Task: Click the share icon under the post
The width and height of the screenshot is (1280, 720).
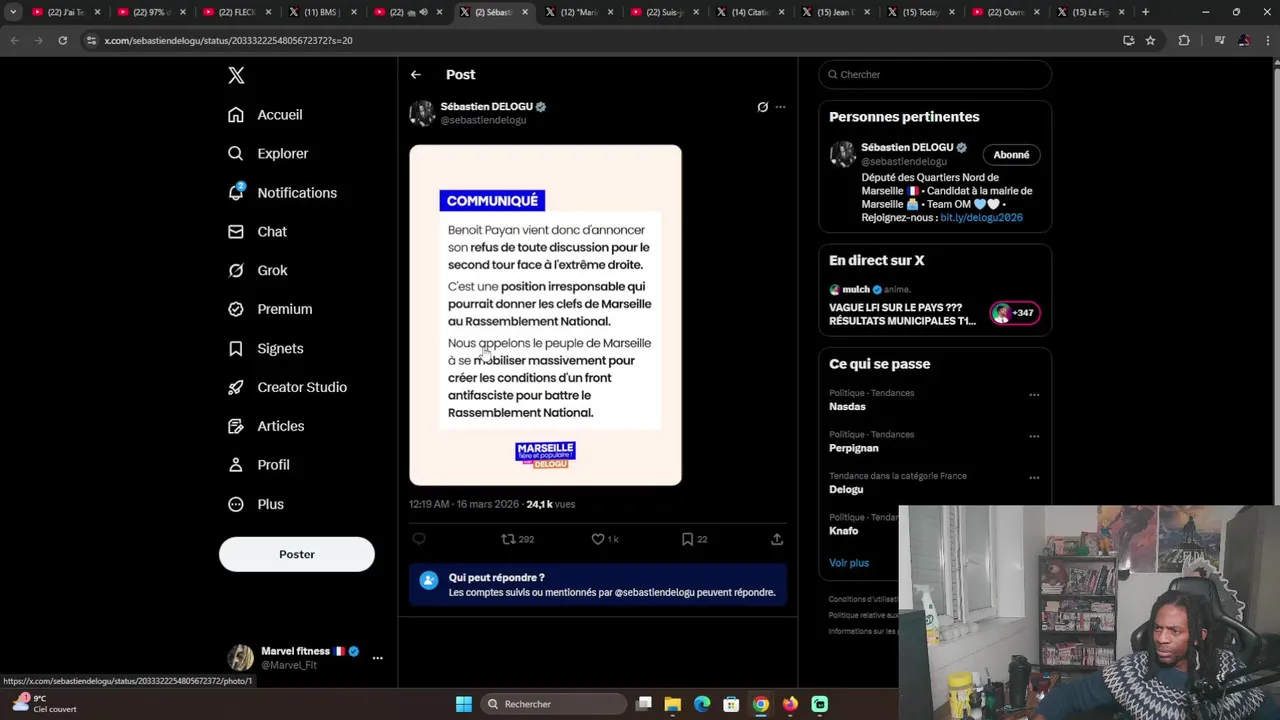Action: point(777,539)
